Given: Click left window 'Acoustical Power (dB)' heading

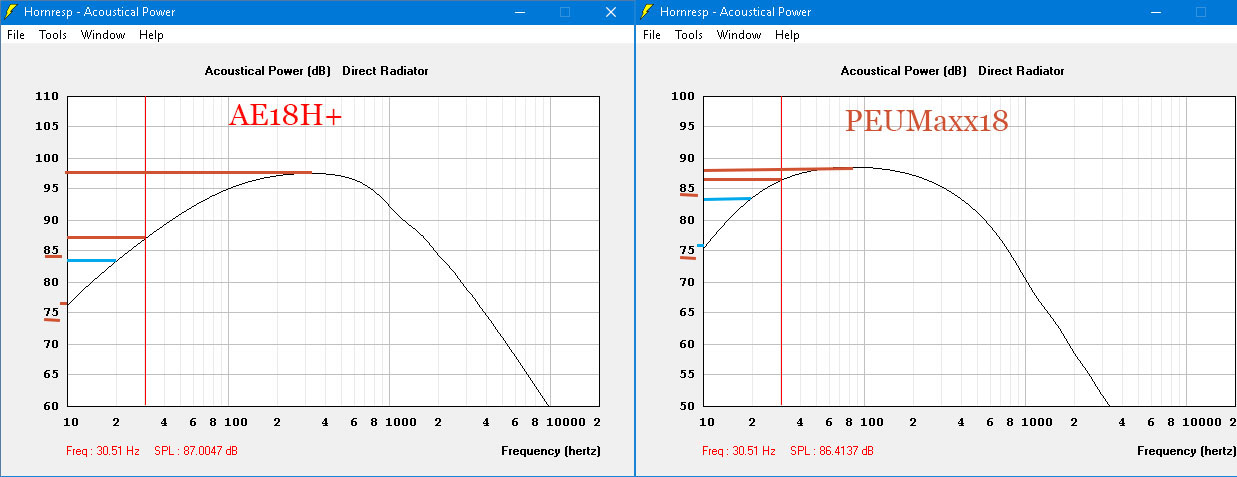Looking at the screenshot, I should pos(267,71).
